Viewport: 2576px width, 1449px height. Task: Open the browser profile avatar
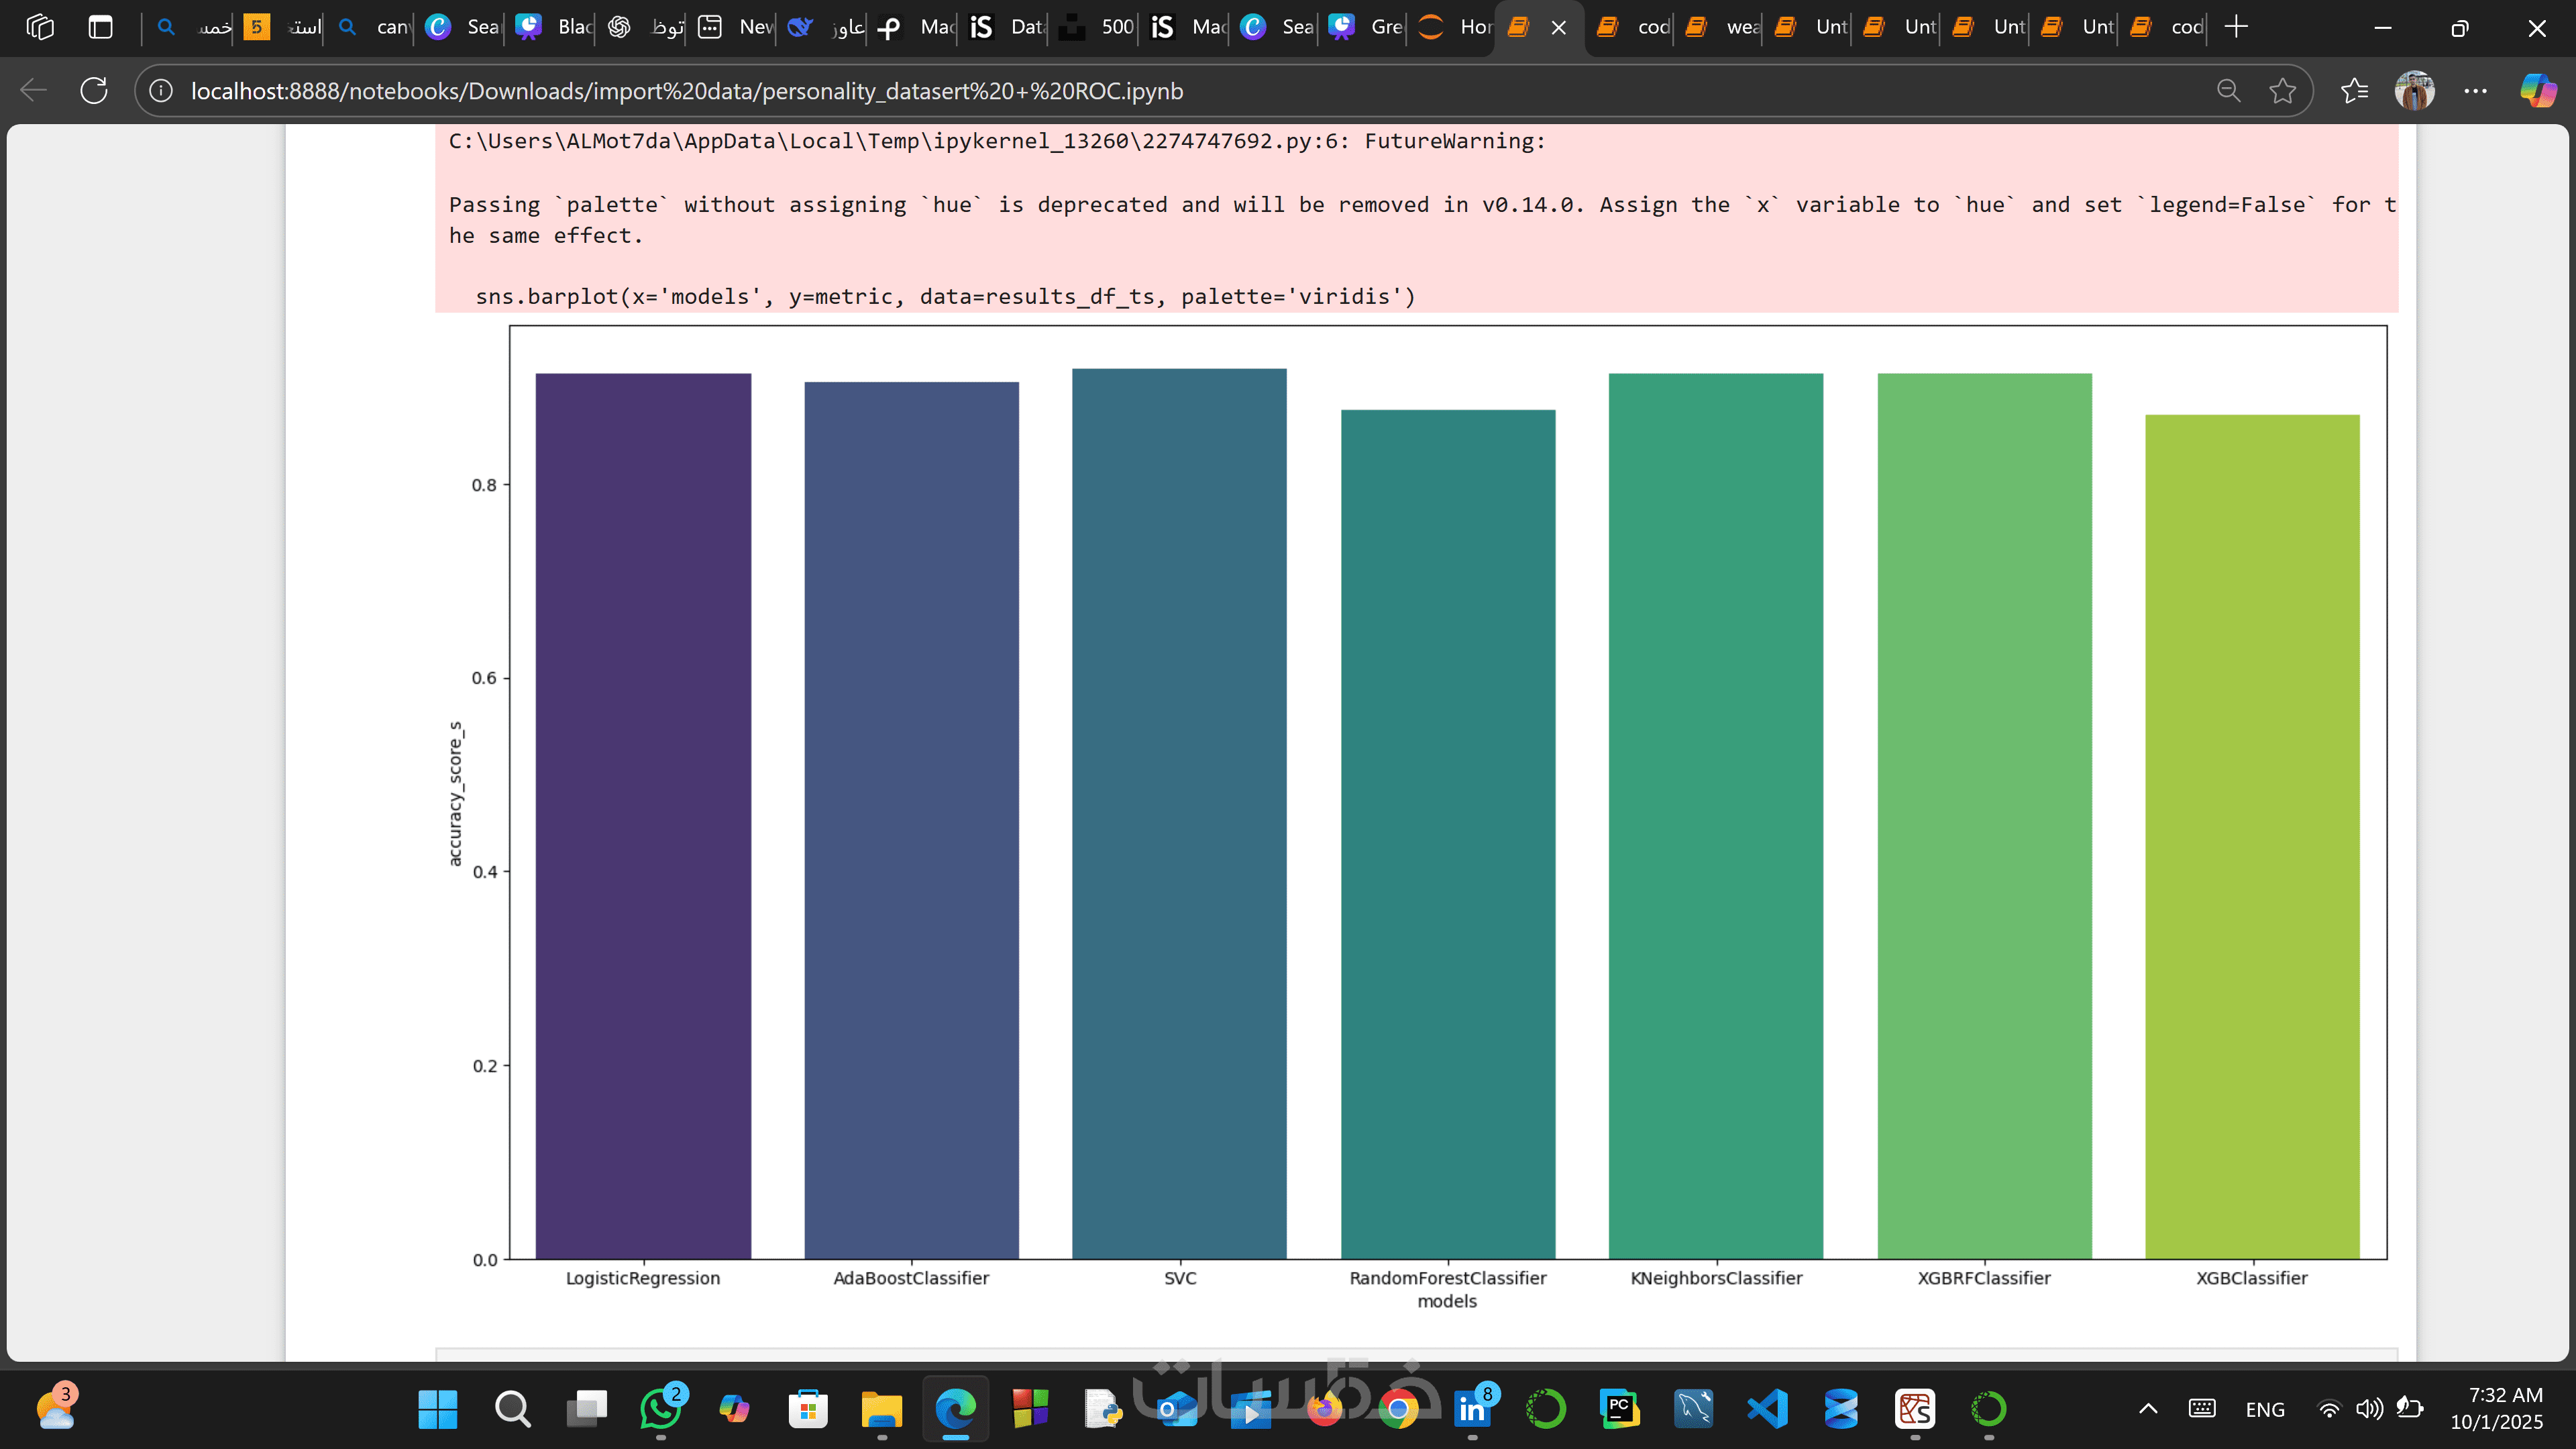click(x=2414, y=91)
